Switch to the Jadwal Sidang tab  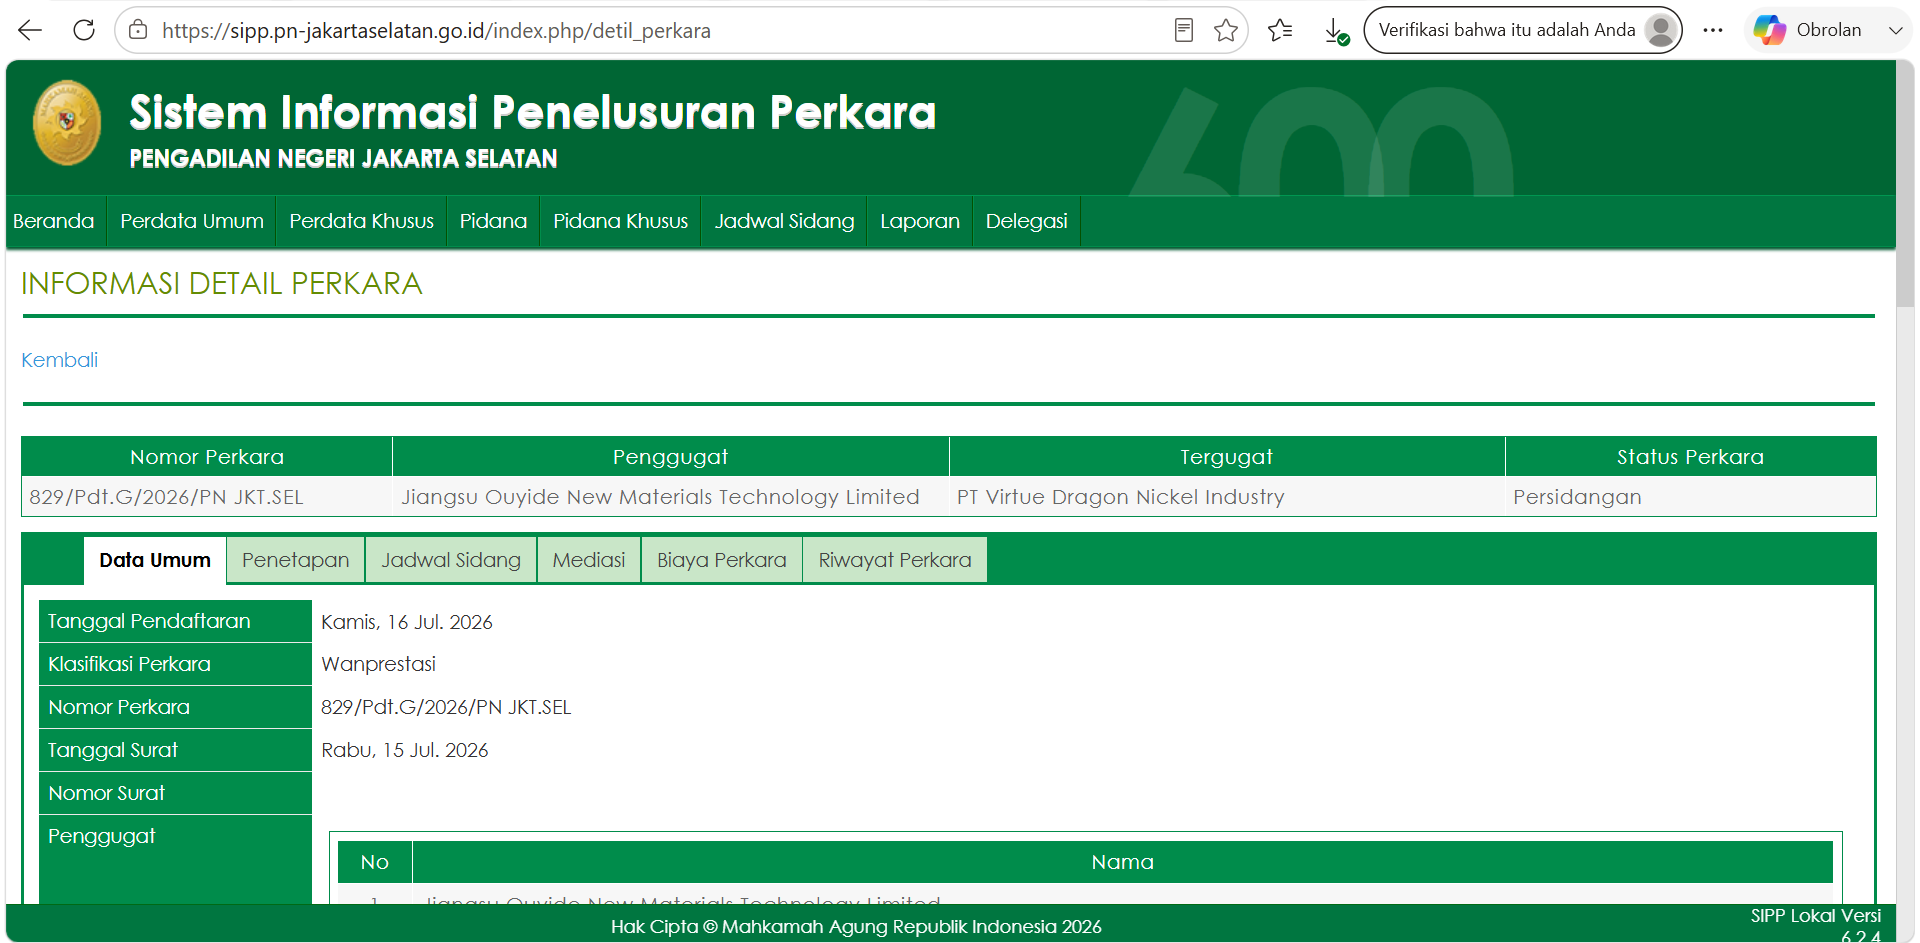(x=451, y=560)
